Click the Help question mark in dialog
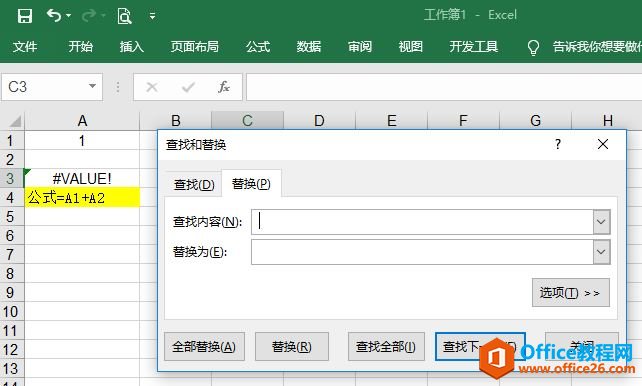The width and height of the screenshot is (642, 386). pos(558,144)
